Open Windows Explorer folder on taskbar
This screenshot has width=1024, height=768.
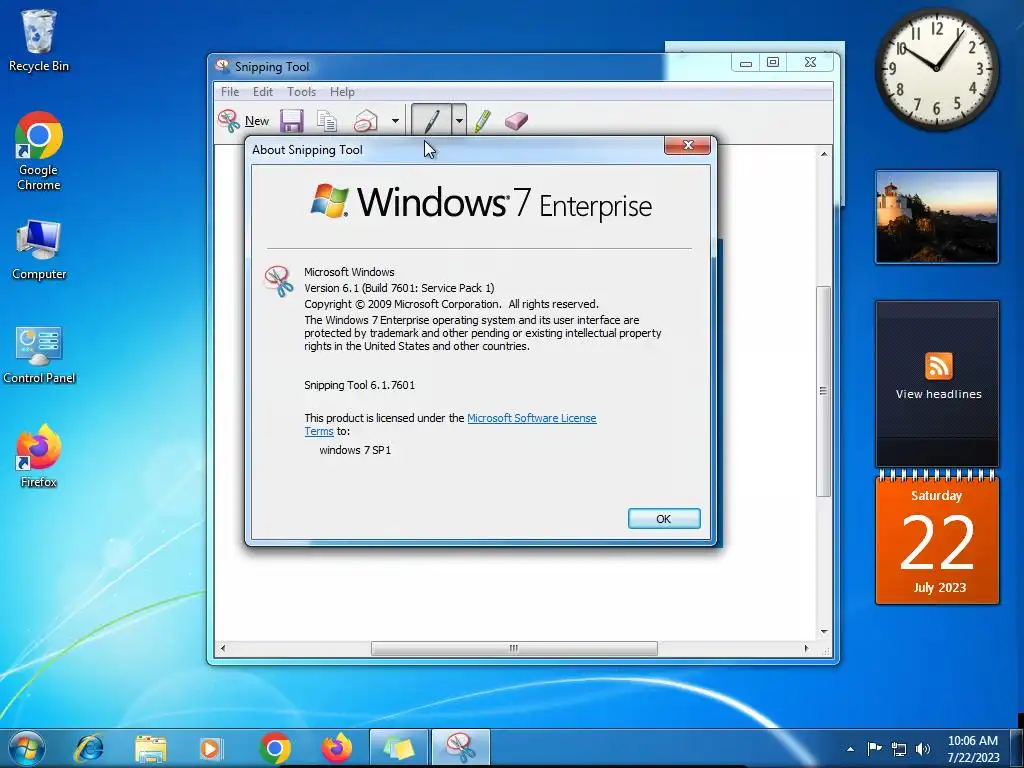(150, 748)
